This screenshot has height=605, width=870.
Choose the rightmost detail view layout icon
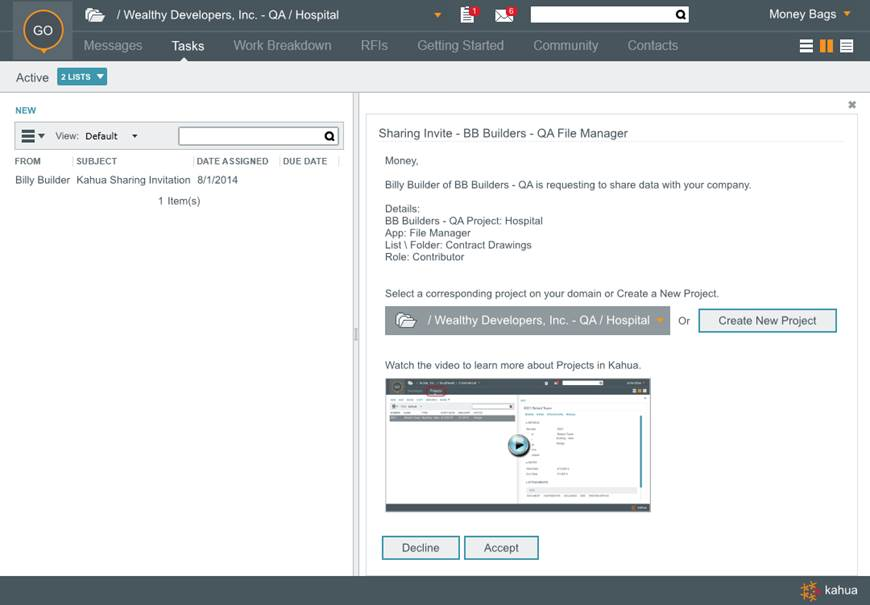(847, 46)
